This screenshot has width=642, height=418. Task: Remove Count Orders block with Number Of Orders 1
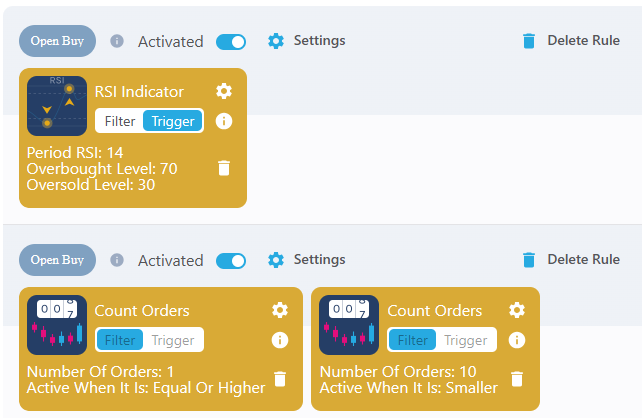(x=280, y=379)
